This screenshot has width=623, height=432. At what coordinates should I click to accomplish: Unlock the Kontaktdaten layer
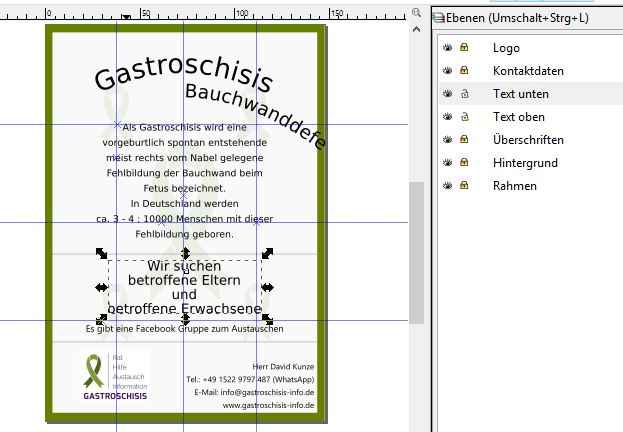point(464,70)
